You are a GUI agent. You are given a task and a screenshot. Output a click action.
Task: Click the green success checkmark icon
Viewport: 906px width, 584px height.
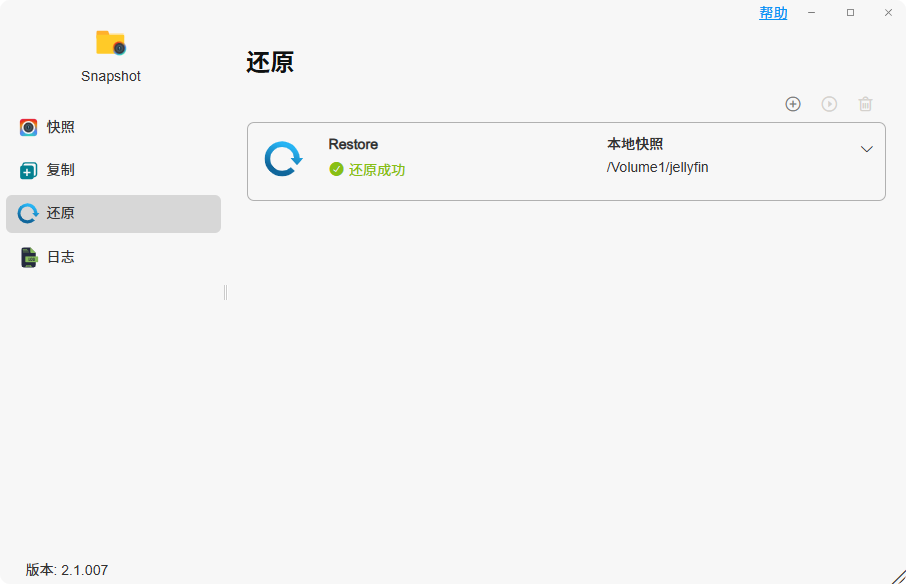335,169
